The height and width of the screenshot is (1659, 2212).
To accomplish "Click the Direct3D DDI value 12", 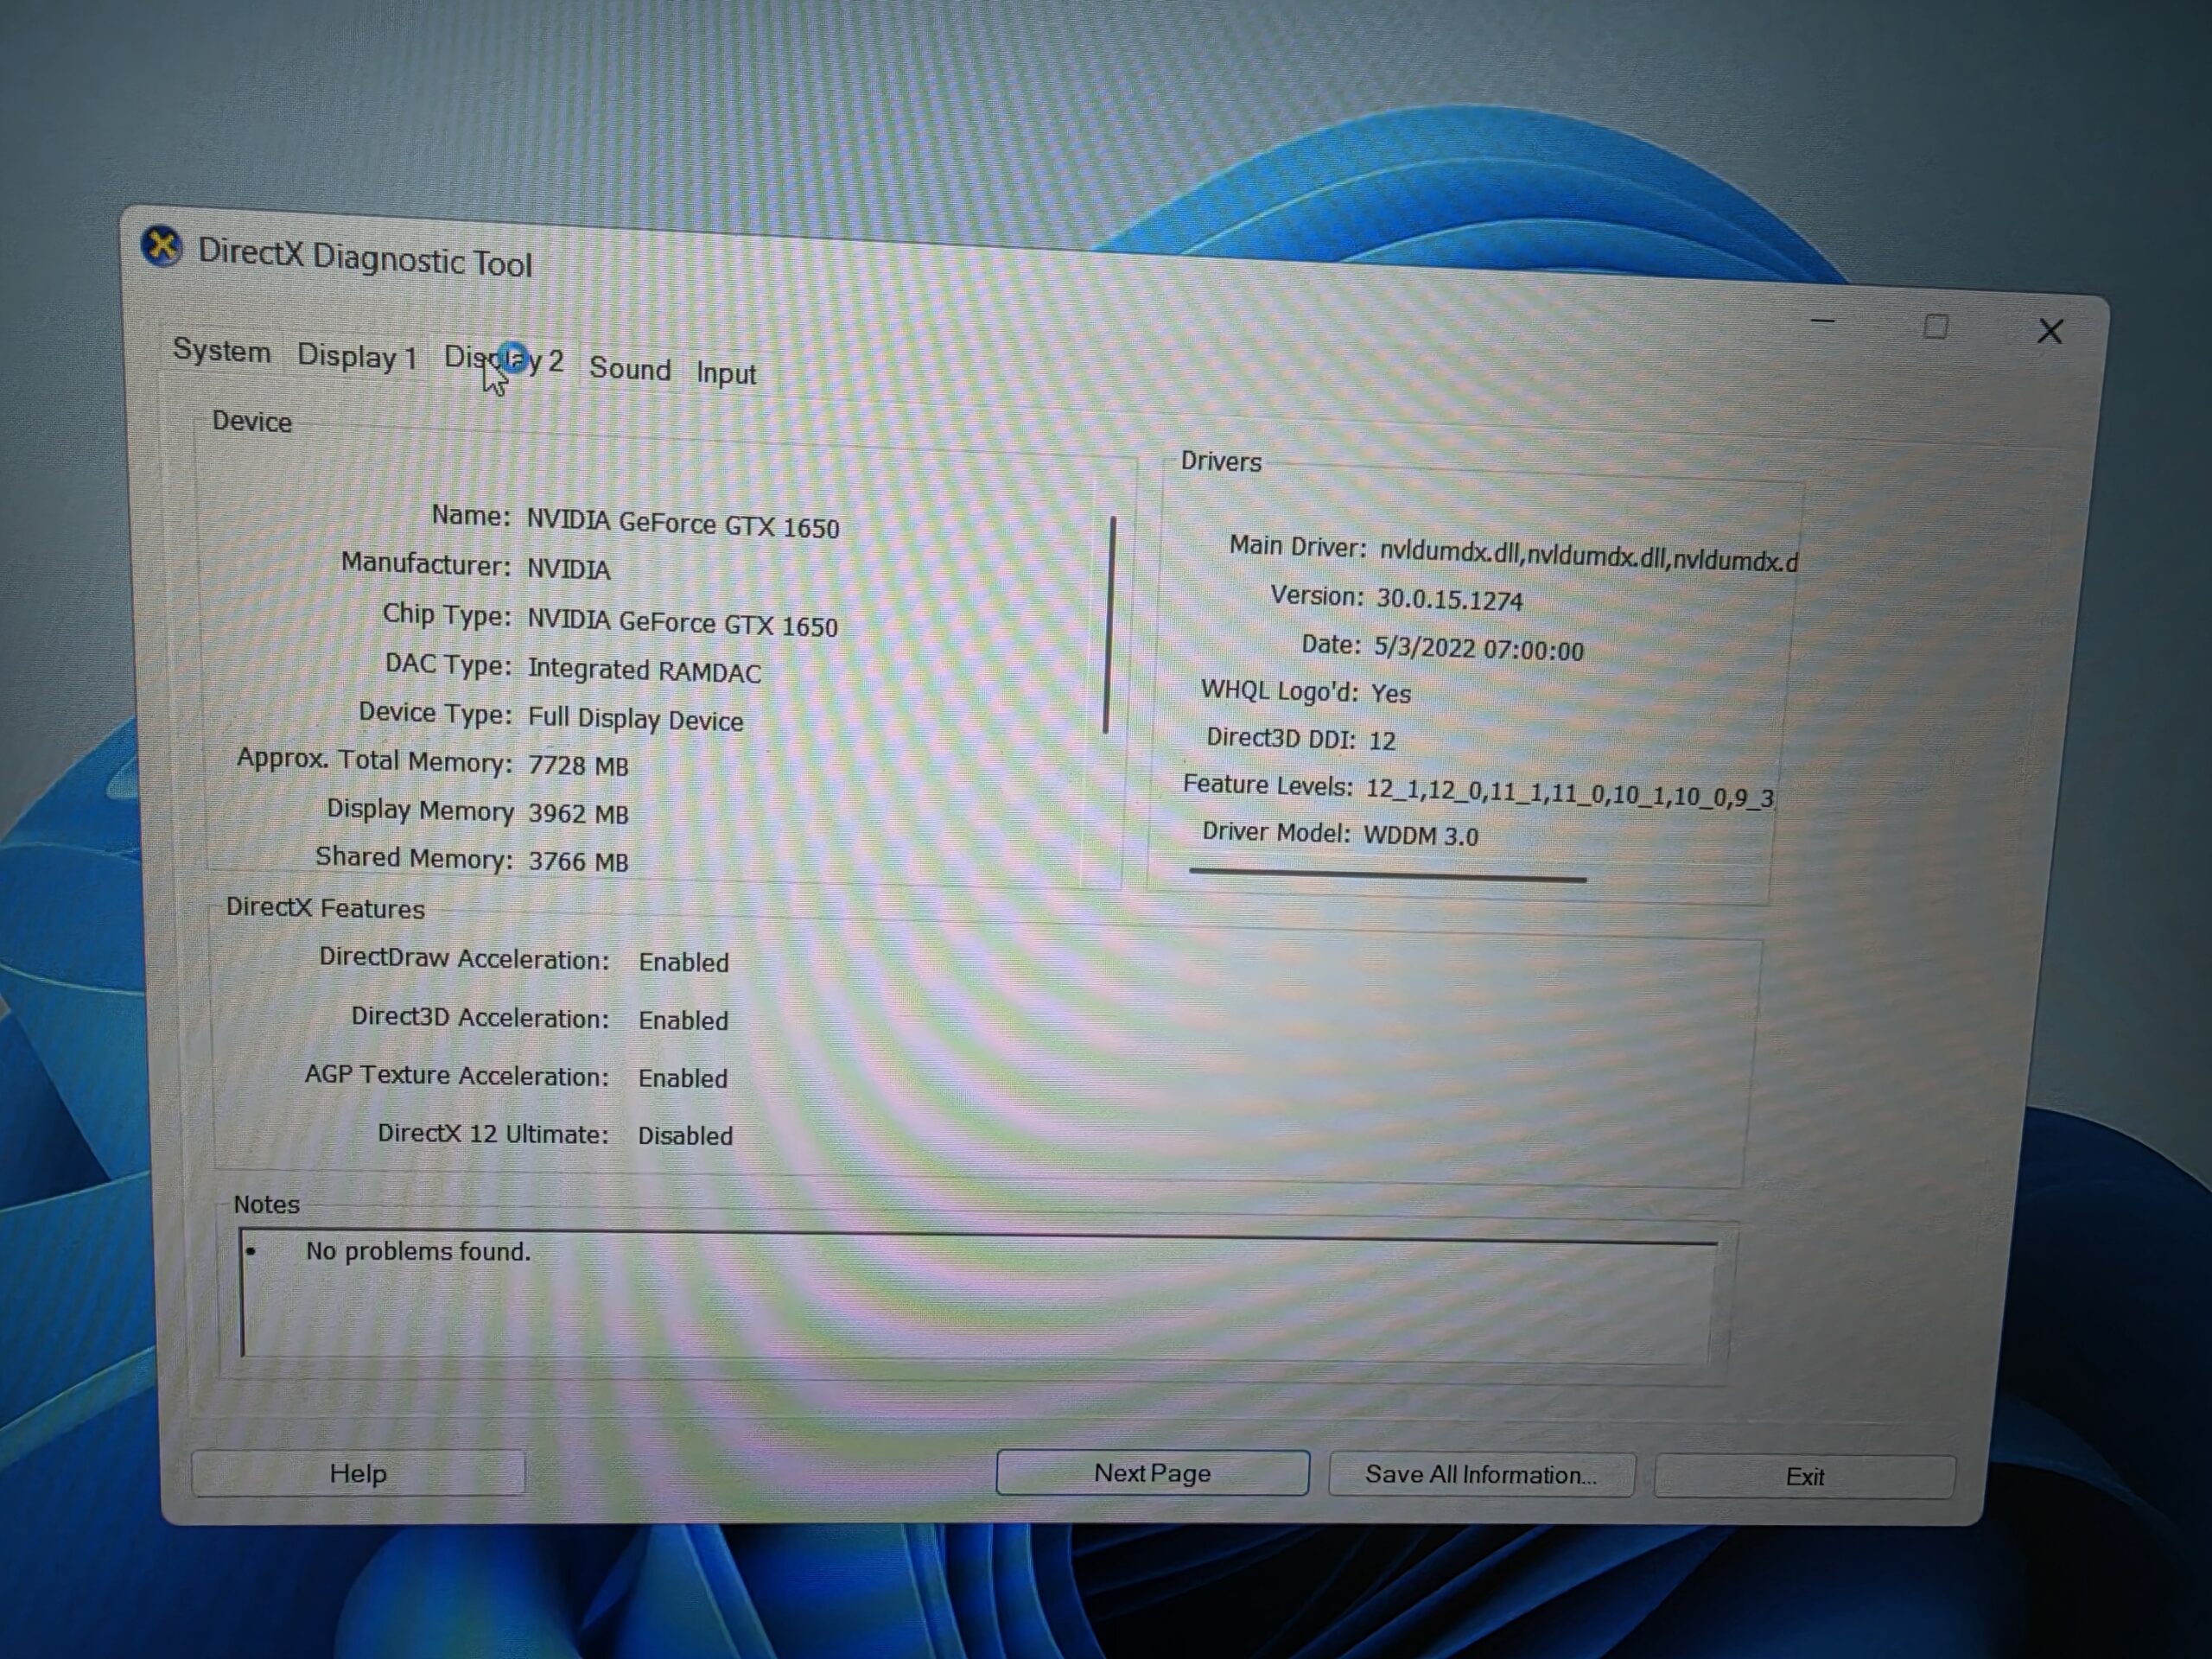I will point(1382,740).
